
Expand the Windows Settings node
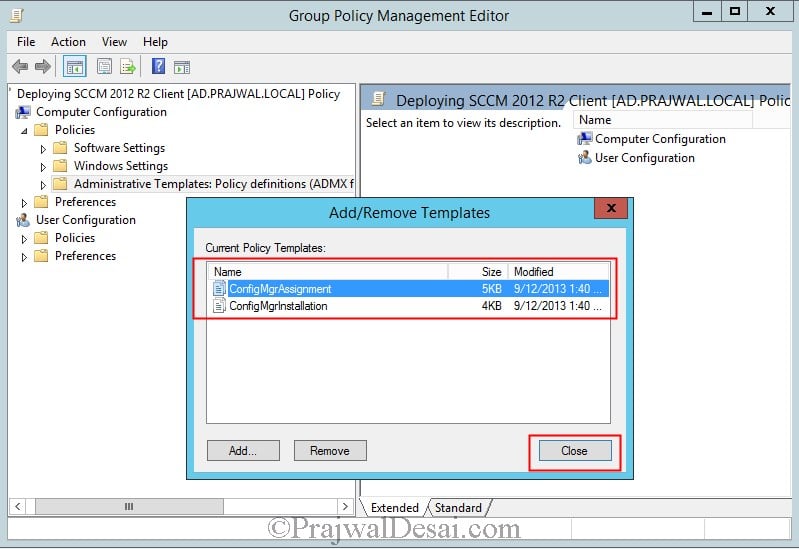pos(43,167)
